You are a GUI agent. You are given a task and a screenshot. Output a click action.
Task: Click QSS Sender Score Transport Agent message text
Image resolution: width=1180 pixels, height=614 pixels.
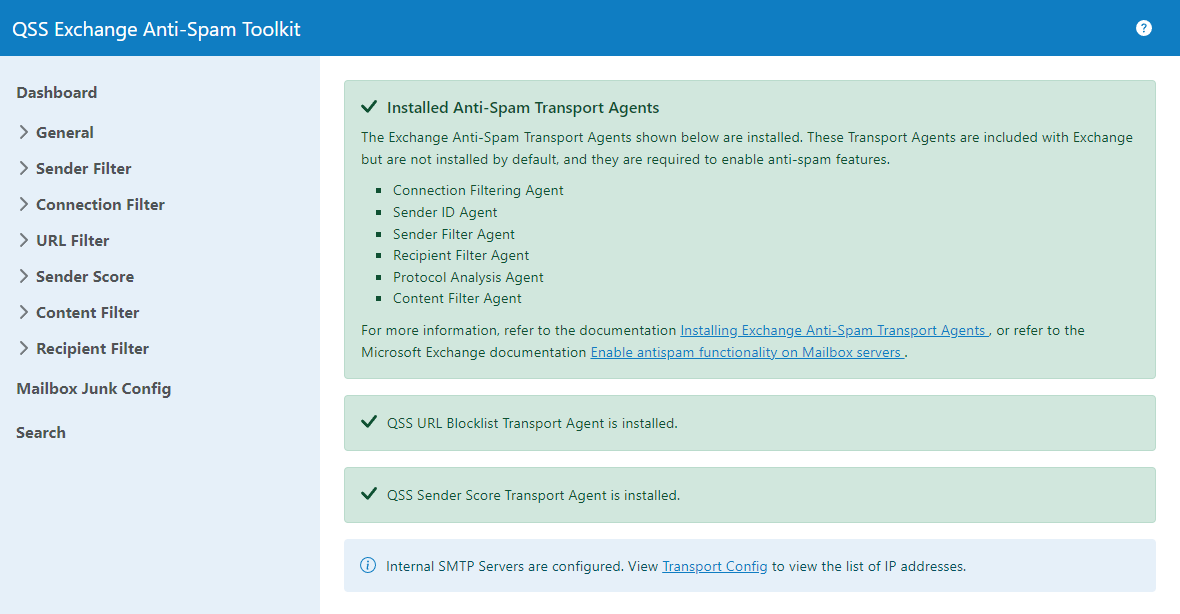[534, 495]
